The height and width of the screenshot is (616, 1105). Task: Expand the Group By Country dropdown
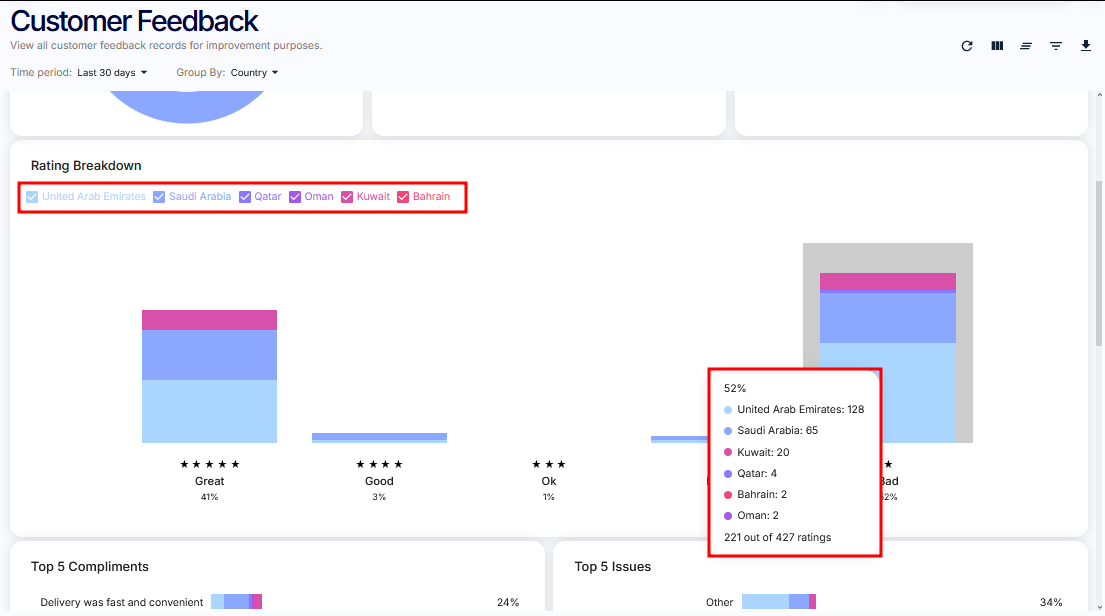[x=254, y=73]
